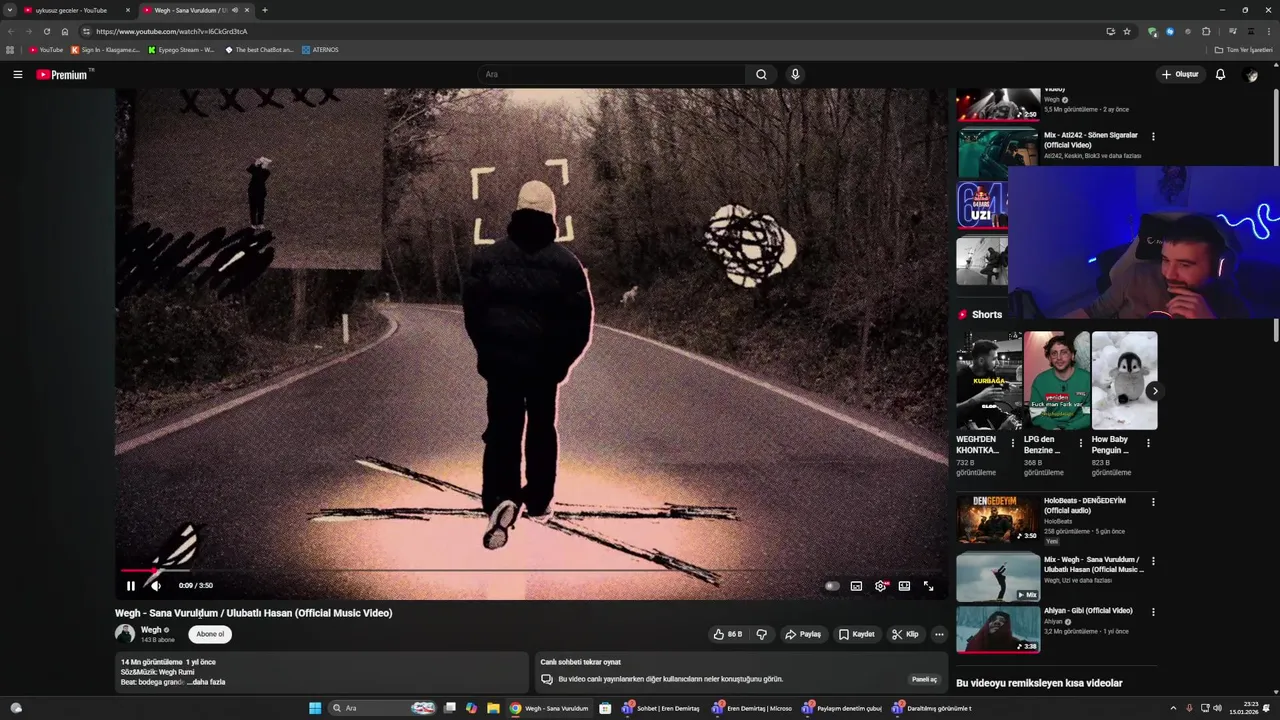
Task: Open the Sign In - Klasgame bookmark
Action: (105, 50)
